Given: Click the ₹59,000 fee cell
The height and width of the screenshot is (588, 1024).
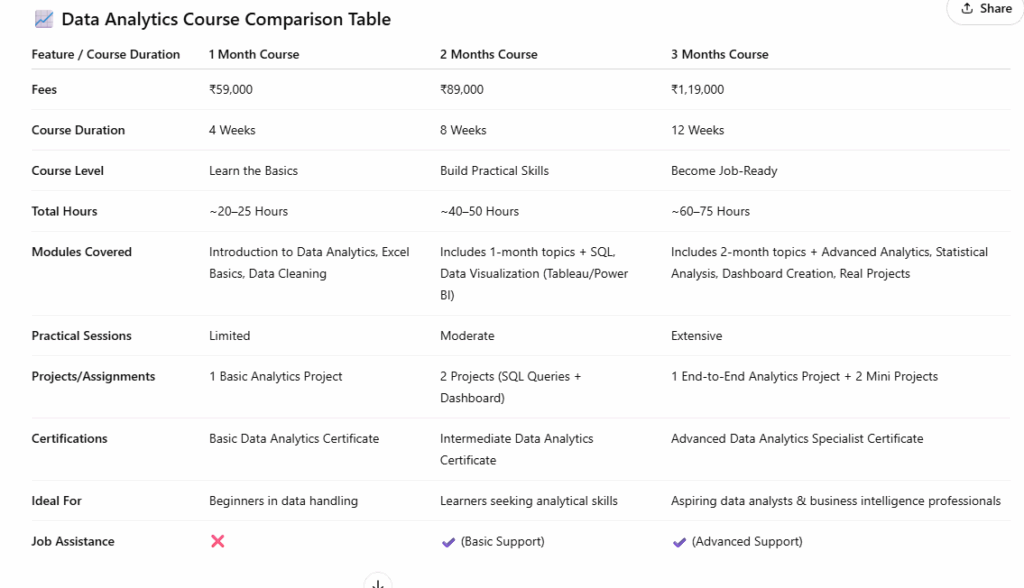Looking at the screenshot, I should (231, 90).
